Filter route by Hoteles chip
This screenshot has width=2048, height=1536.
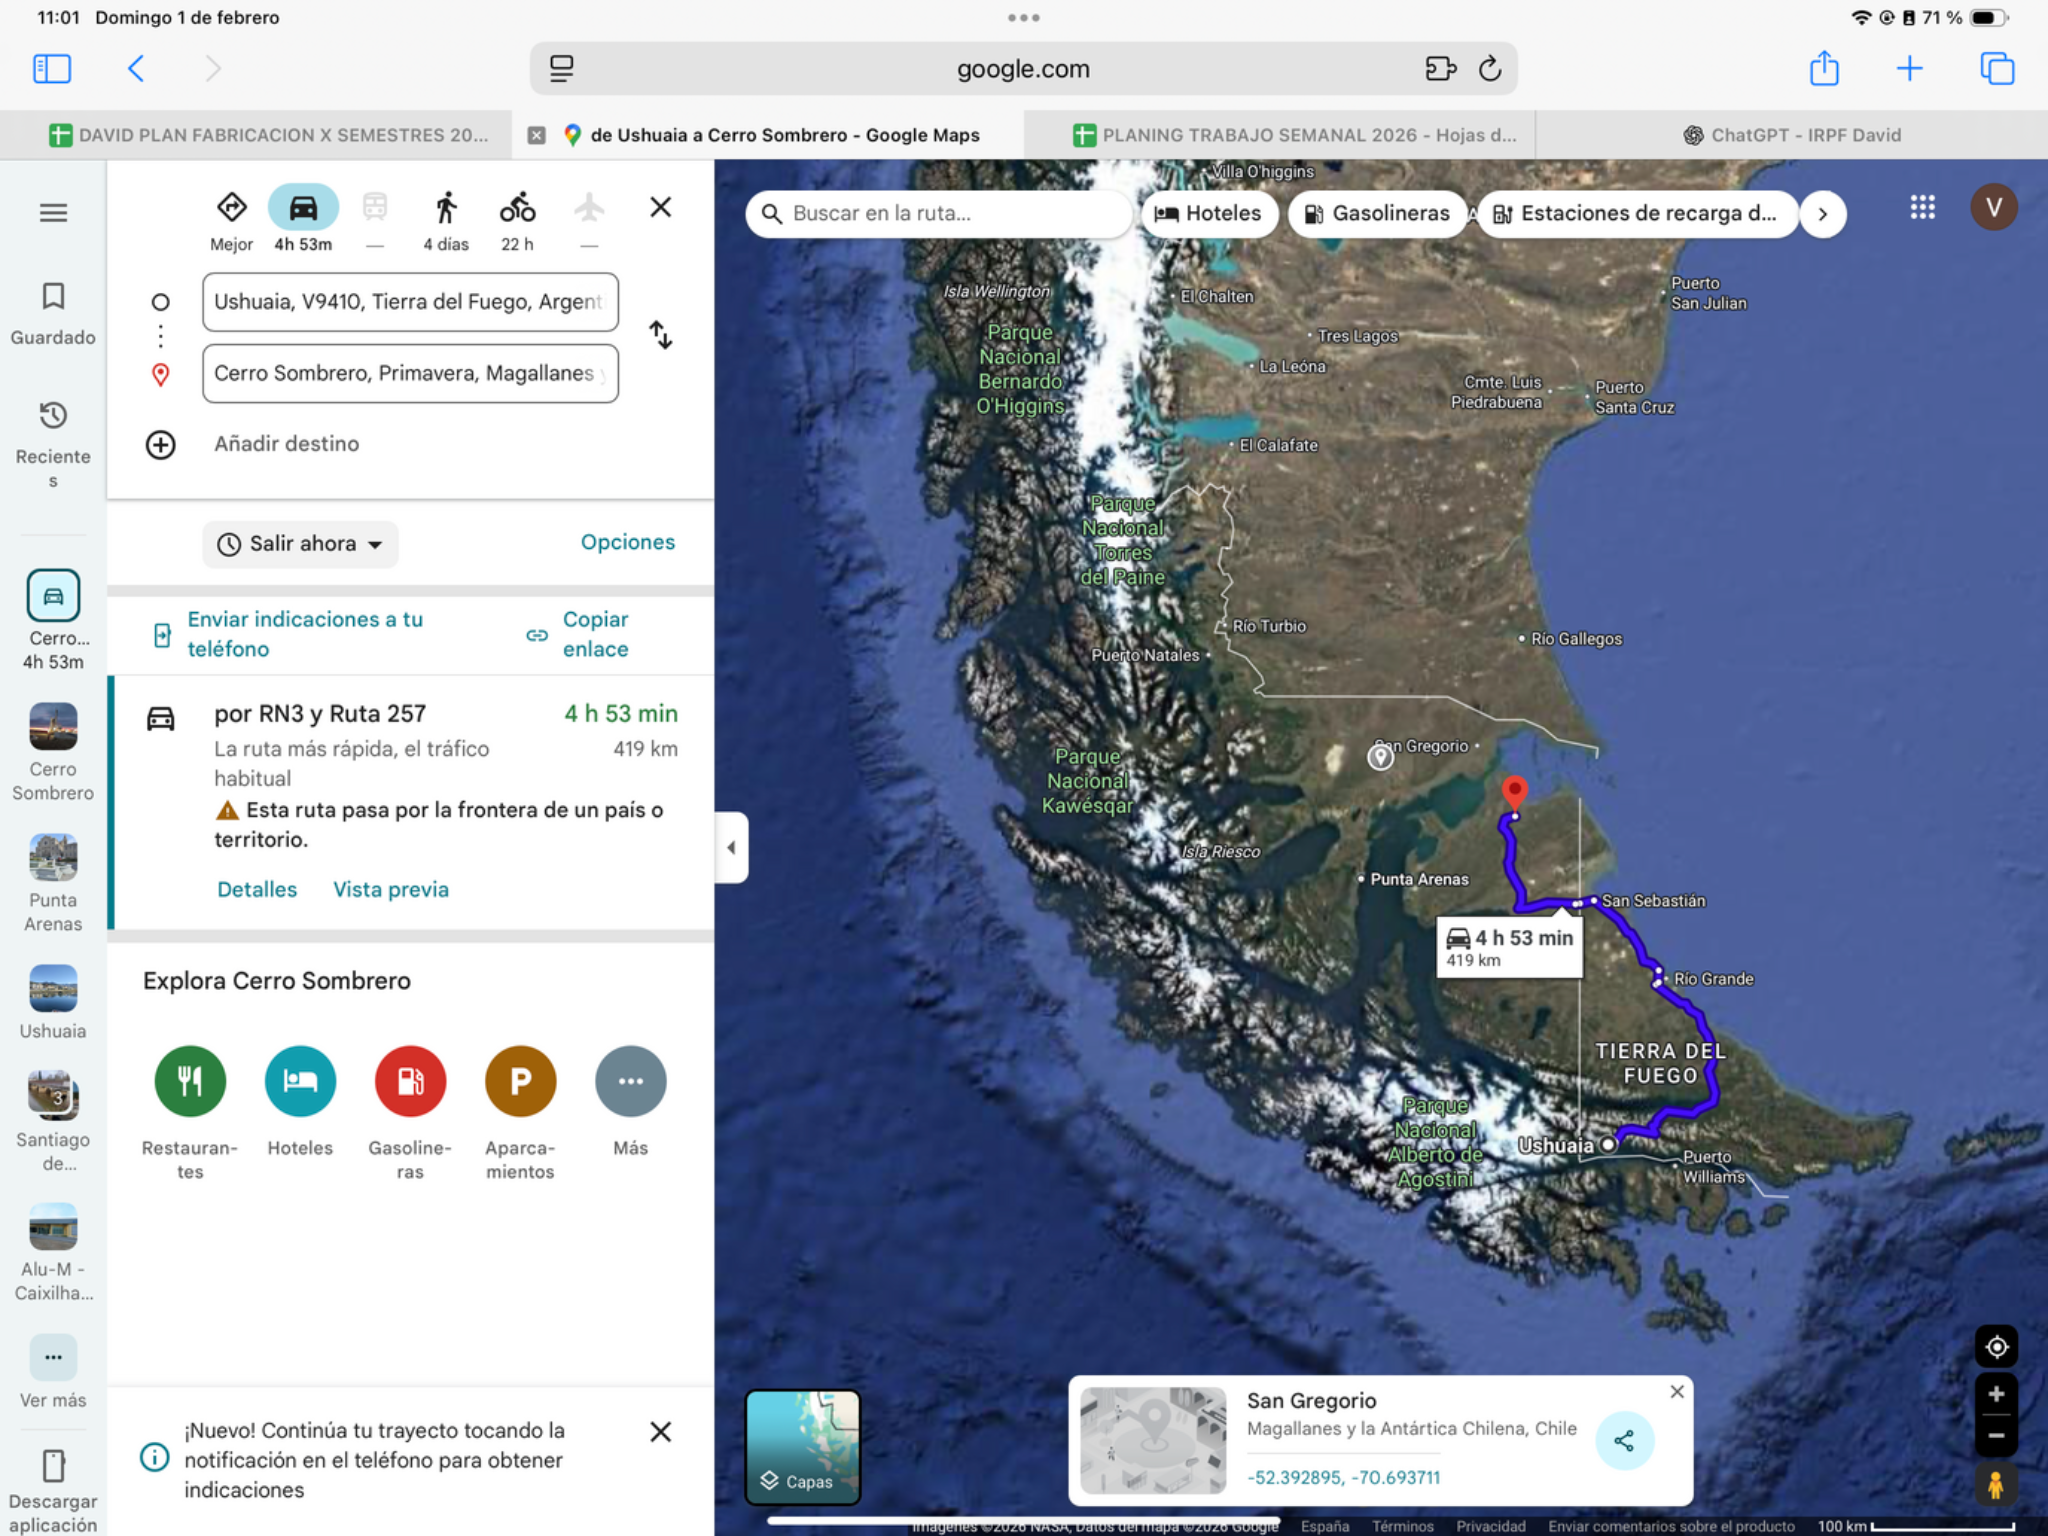pos(1208,214)
